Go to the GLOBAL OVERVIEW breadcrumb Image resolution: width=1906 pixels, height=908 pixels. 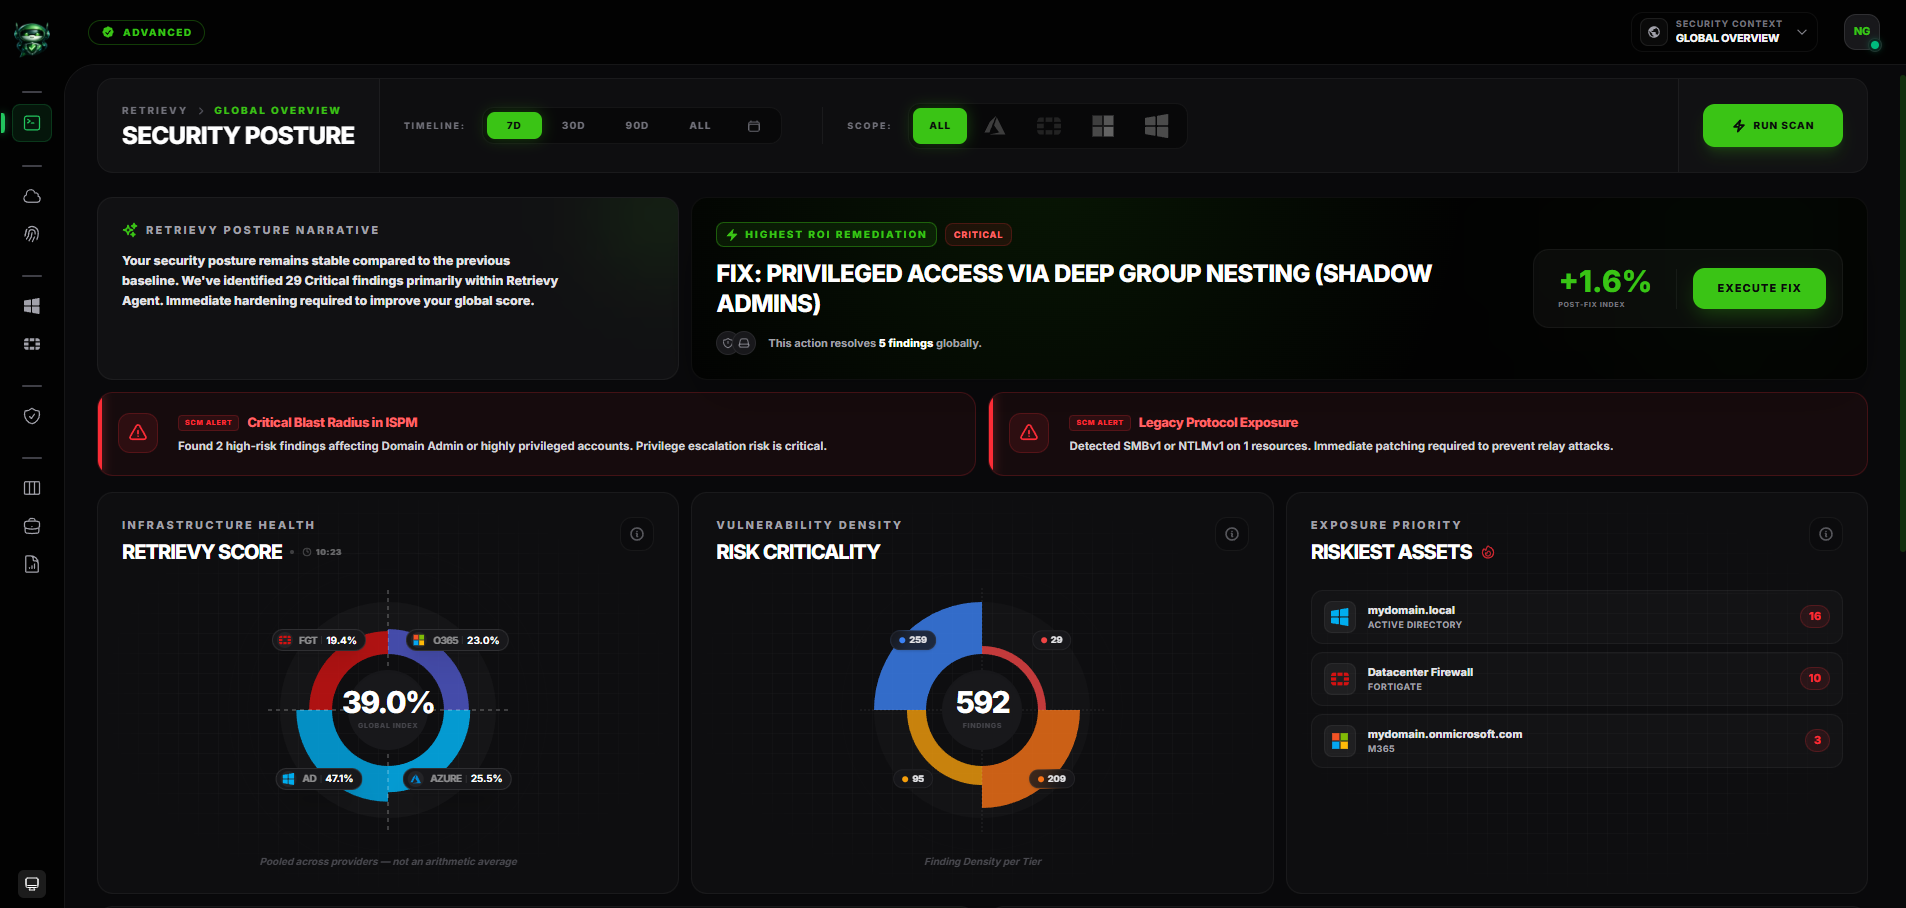[x=277, y=111]
